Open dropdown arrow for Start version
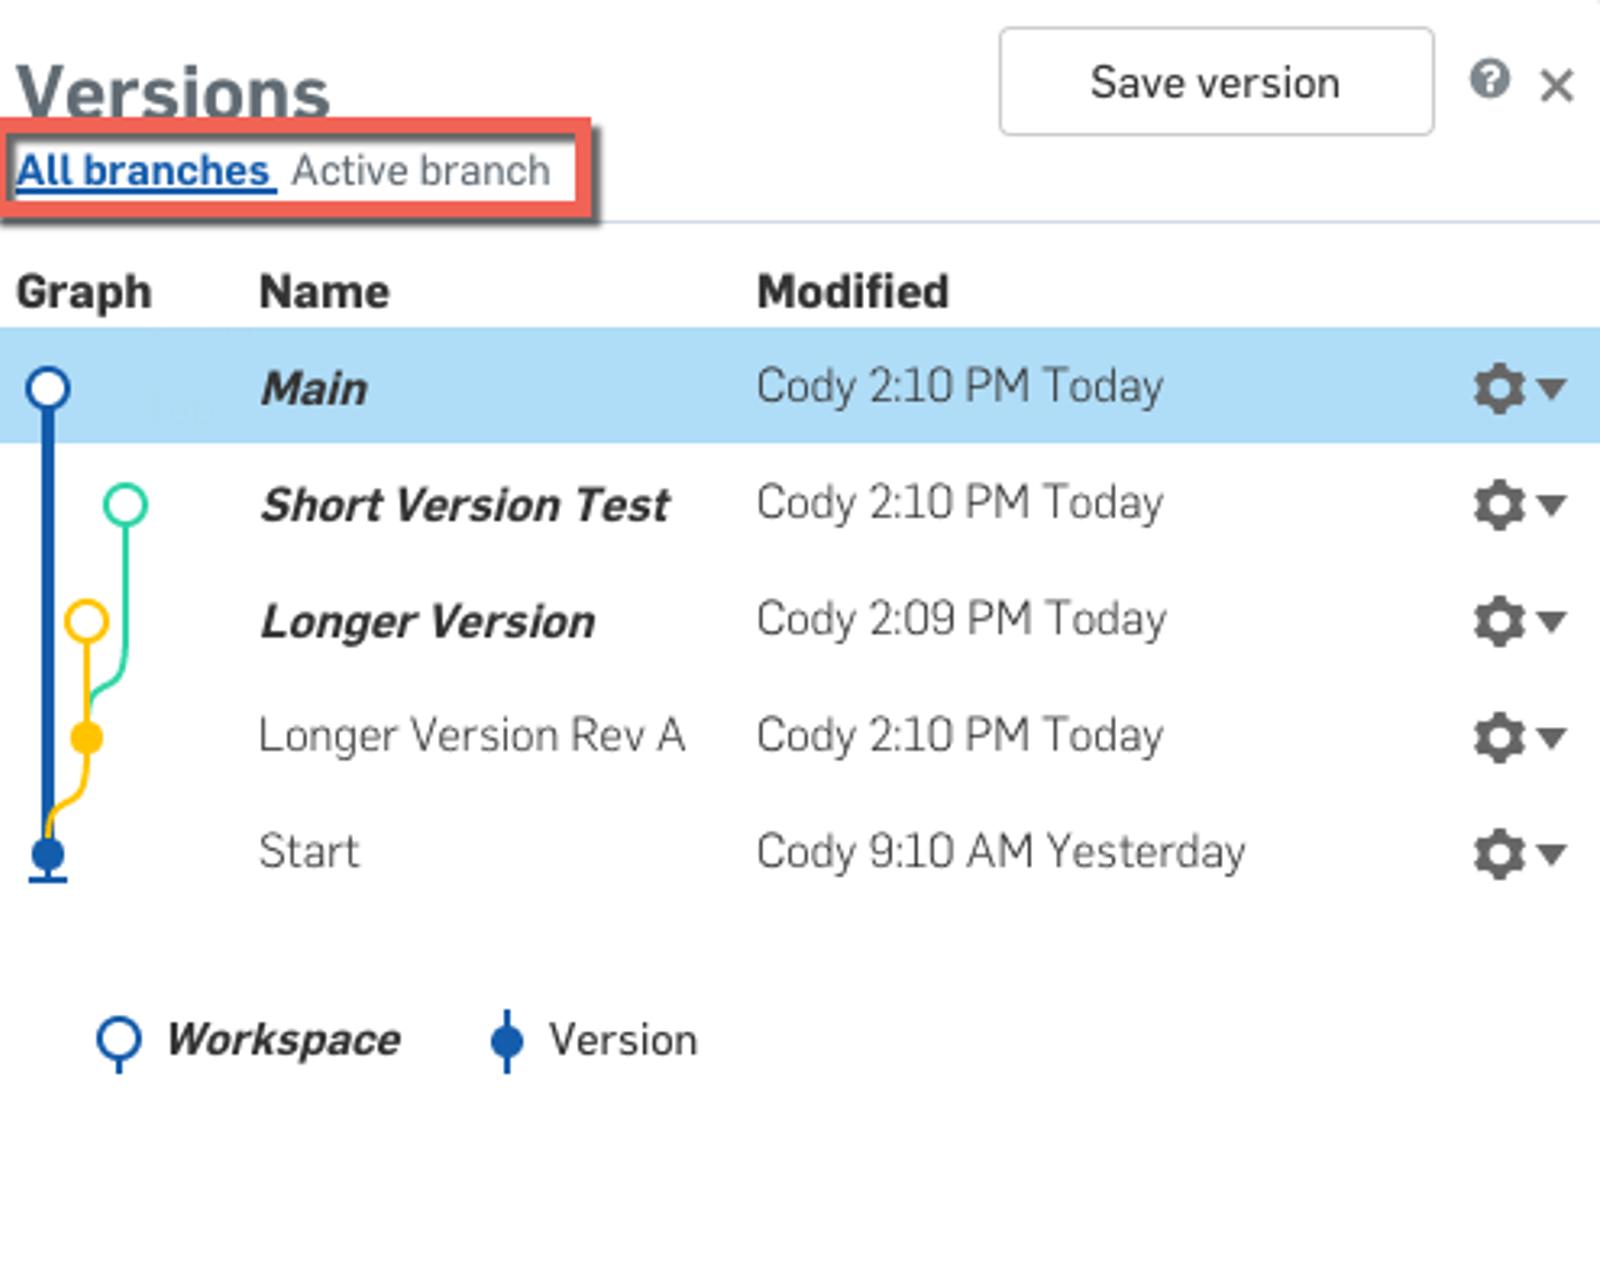This screenshot has height=1274, width=1600. 1553,854
